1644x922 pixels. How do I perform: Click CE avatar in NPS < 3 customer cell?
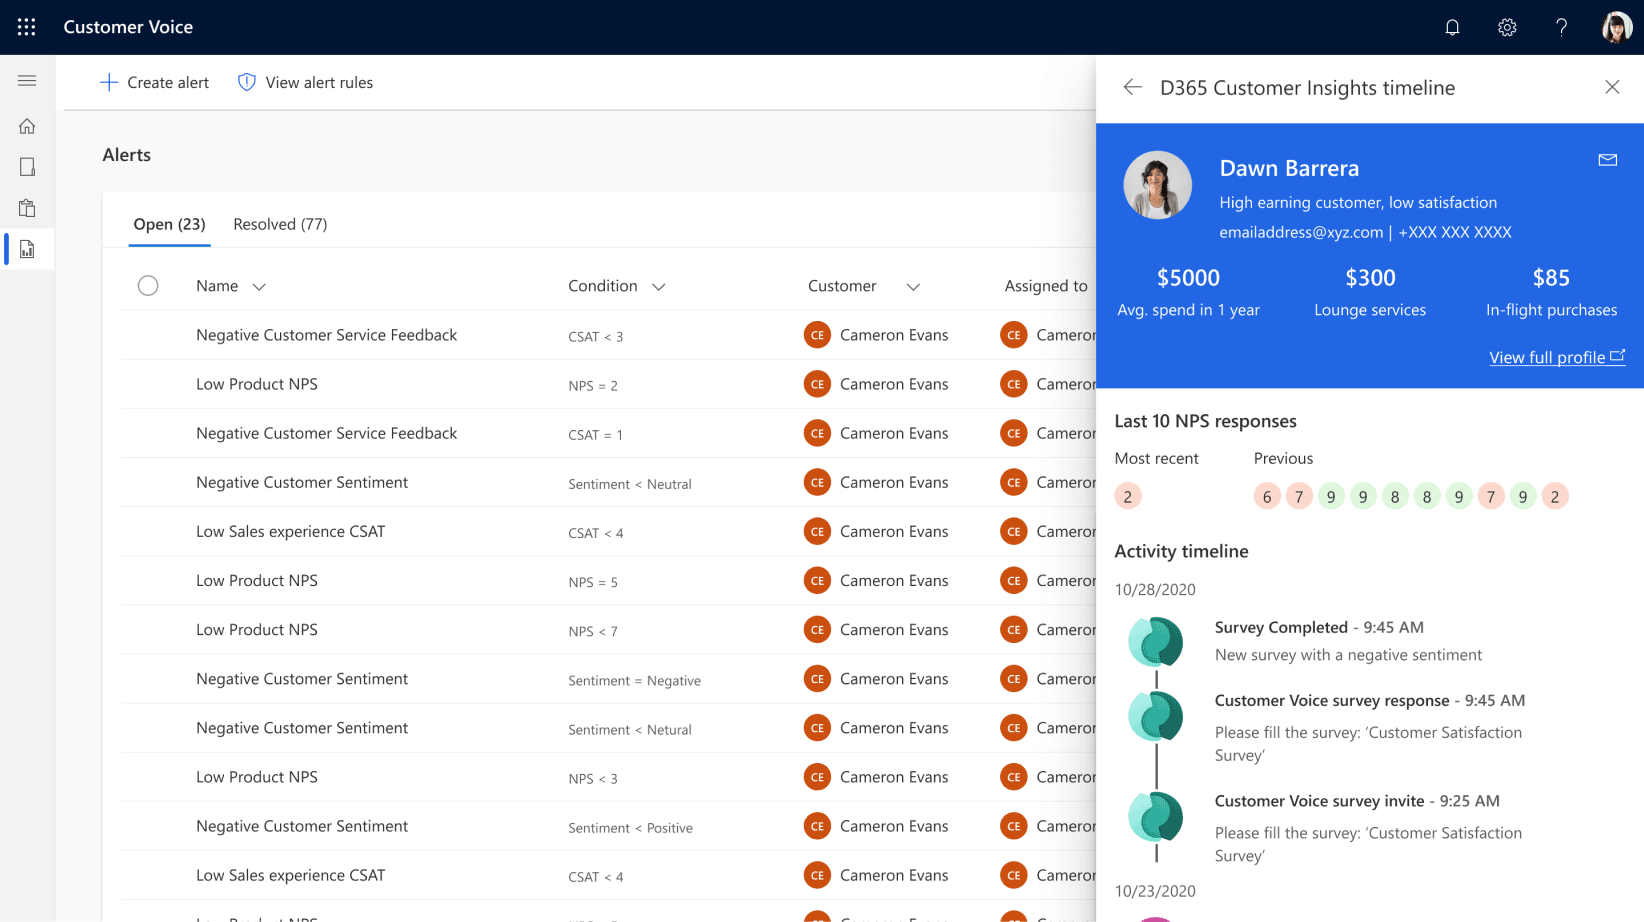817,777
